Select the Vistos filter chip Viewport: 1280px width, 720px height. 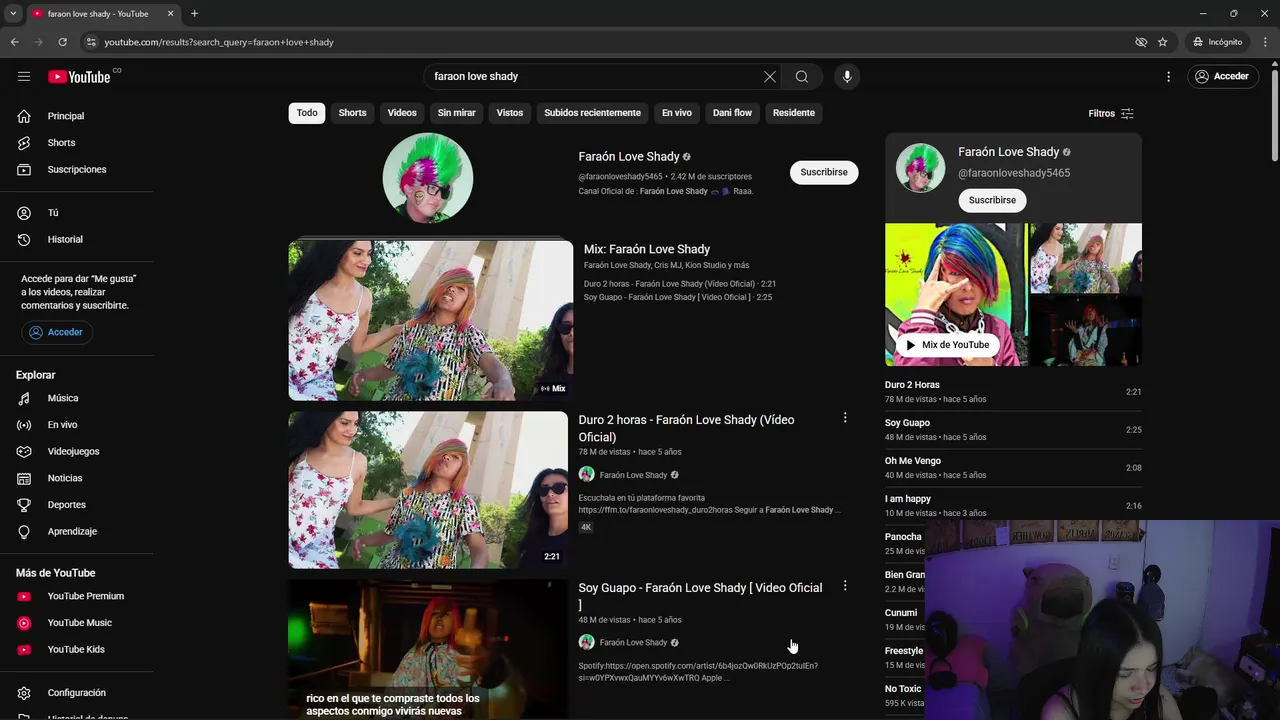coord(510,113)
